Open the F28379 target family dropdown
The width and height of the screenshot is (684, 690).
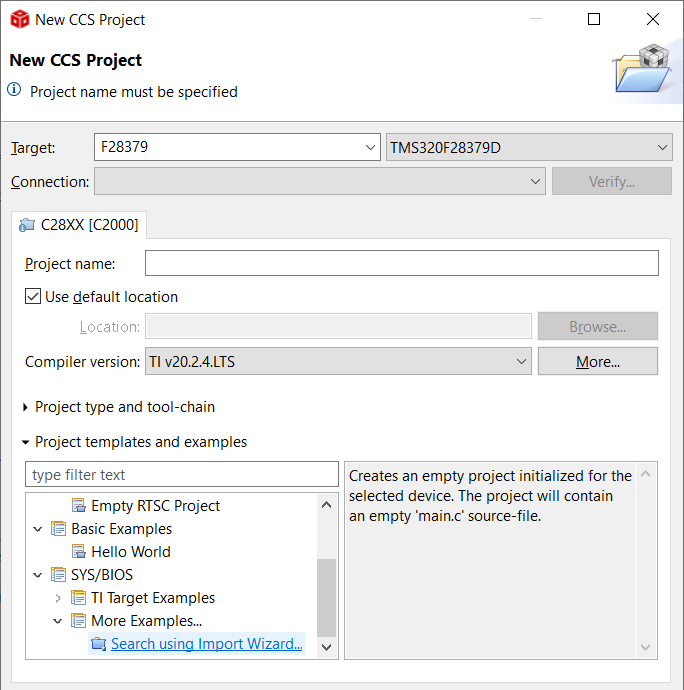237,147
